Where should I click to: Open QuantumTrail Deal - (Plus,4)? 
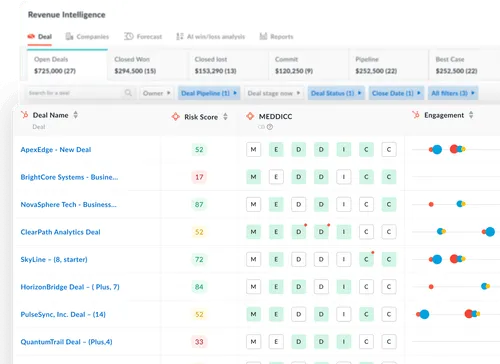click(66, 342)
